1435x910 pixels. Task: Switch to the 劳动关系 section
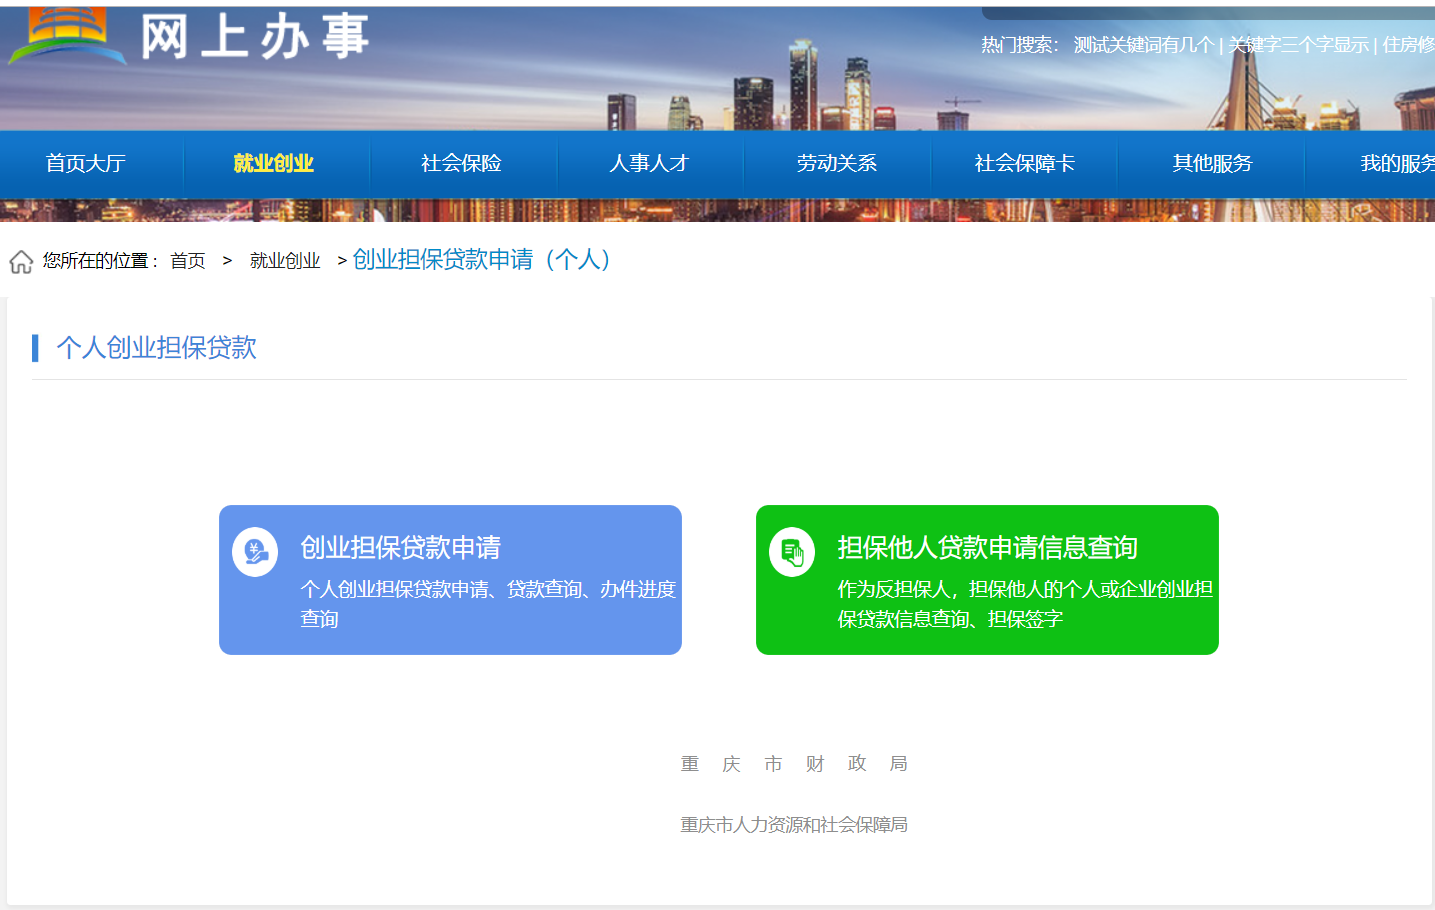click(x=837, y=163)
